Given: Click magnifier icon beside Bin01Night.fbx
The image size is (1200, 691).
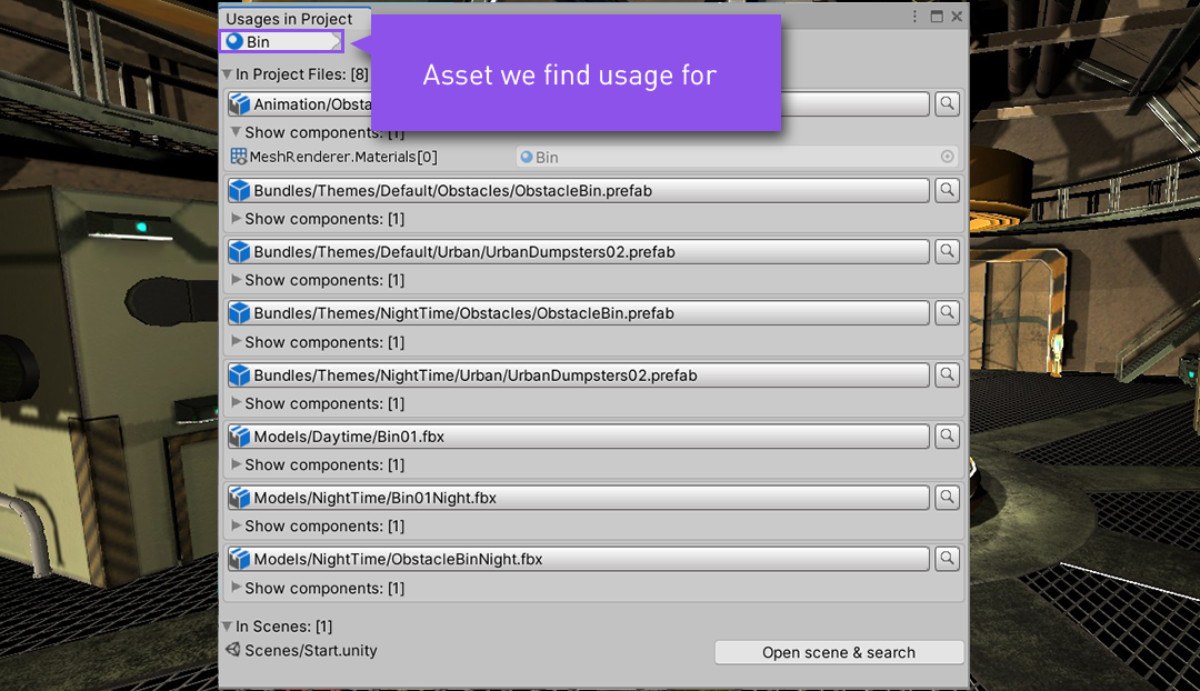Looking at the screenshot, I should click(x=947, y=497).
